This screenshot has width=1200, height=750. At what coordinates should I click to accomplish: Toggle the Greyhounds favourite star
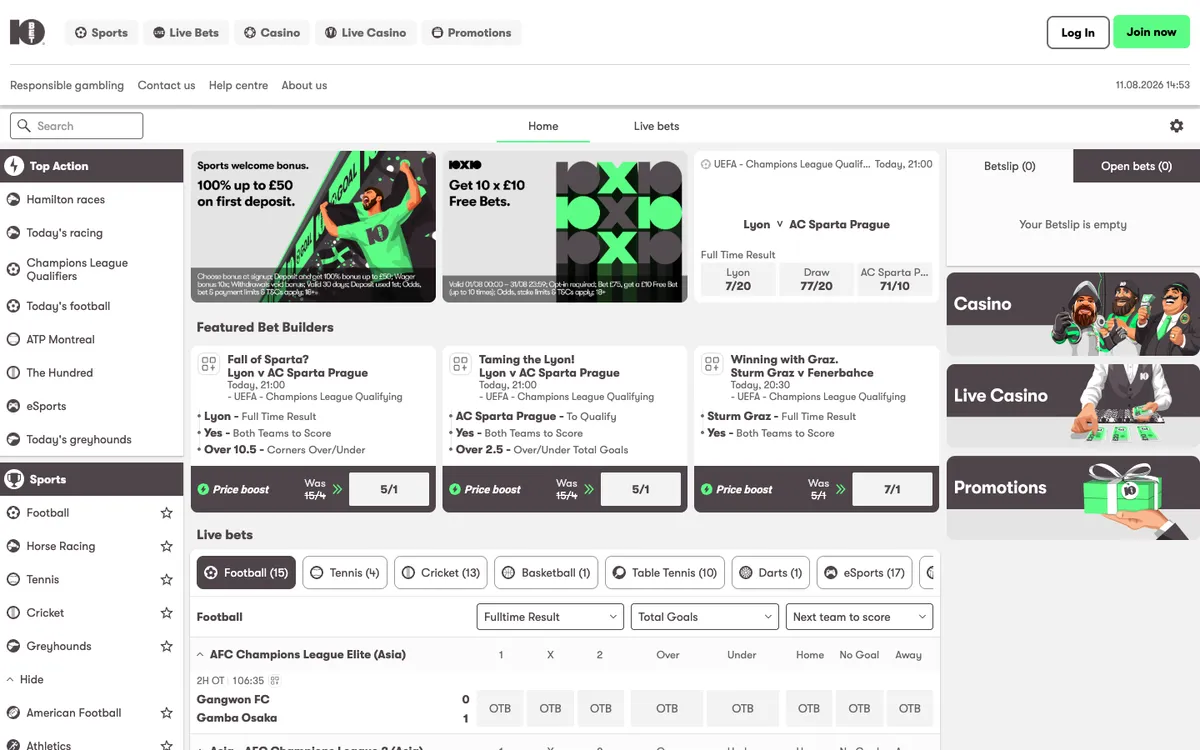pos(167,646)
